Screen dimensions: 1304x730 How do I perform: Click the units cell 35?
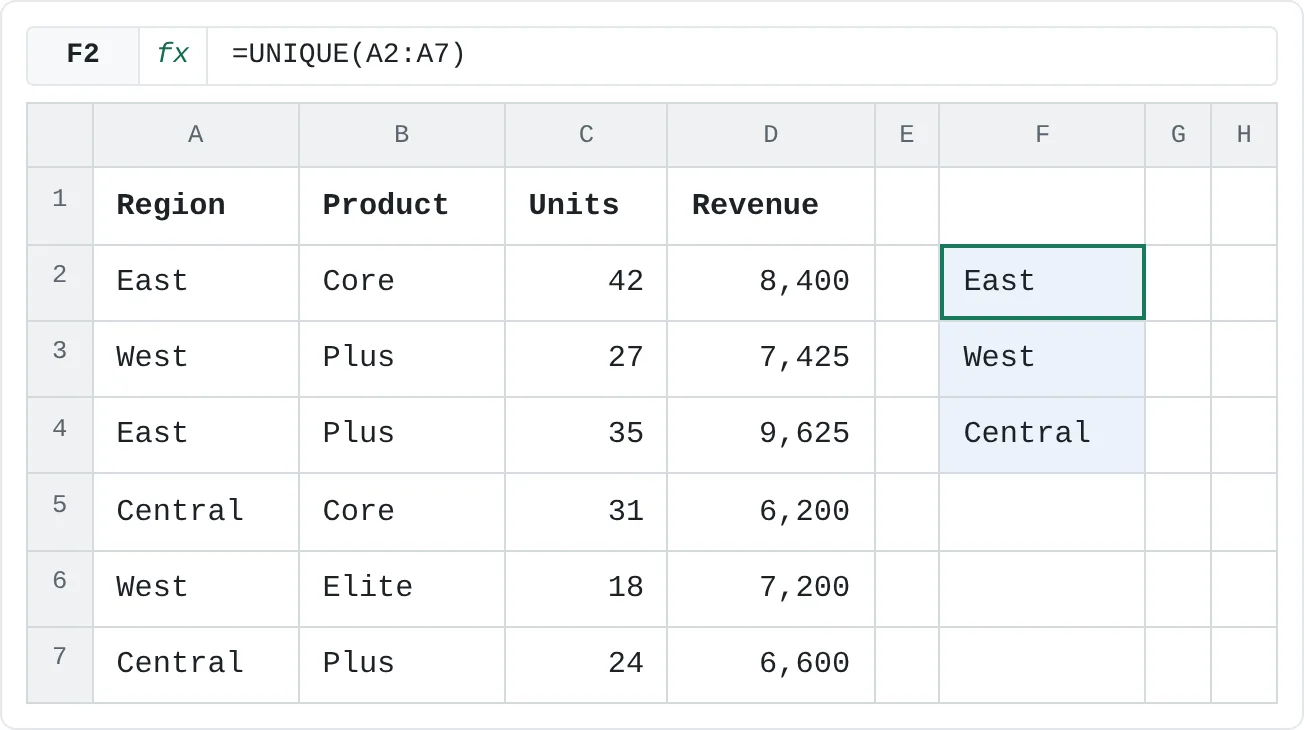click(586, 435)
